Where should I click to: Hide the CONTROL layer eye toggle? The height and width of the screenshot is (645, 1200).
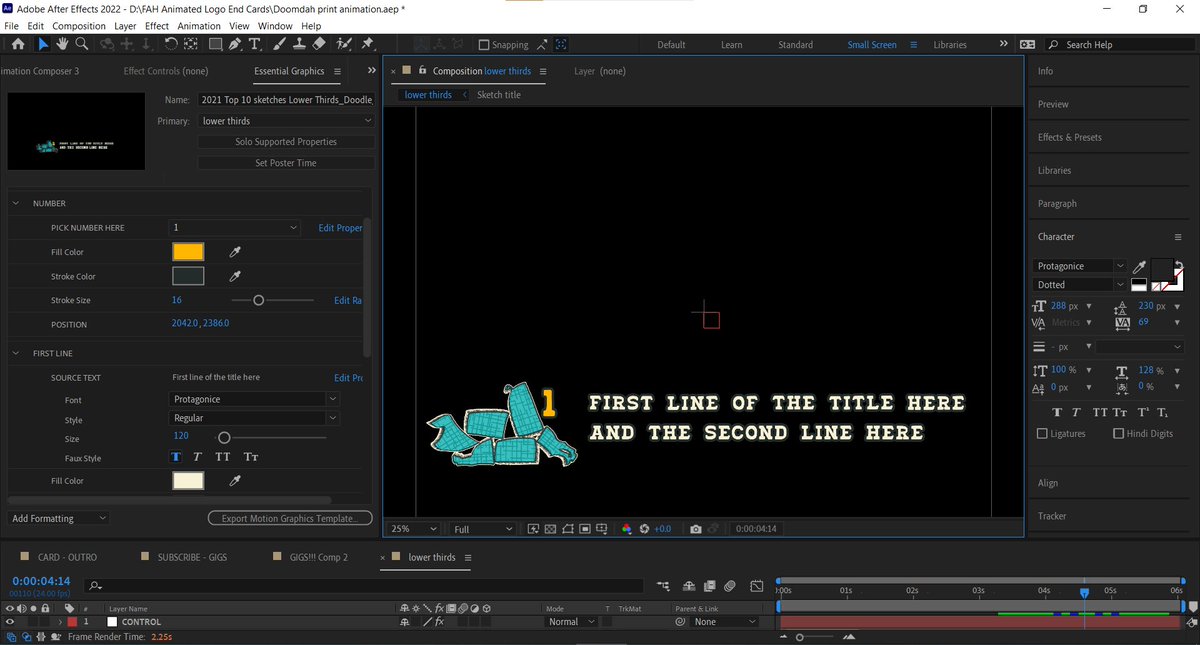10,622
